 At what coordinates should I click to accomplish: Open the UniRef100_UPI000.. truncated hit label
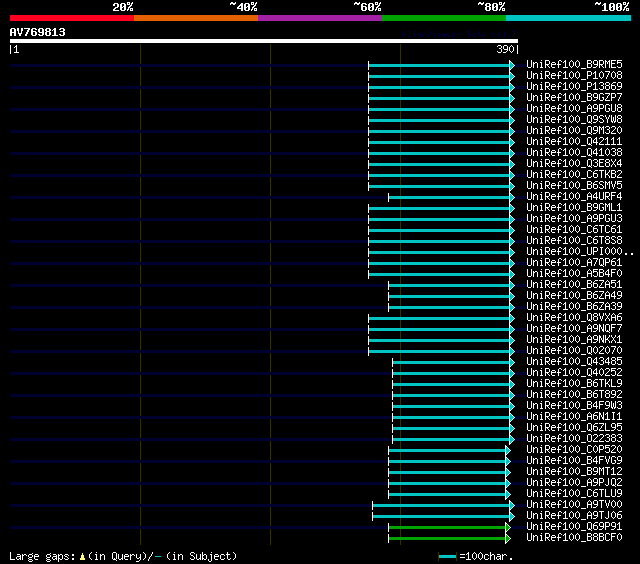[580, 251]
